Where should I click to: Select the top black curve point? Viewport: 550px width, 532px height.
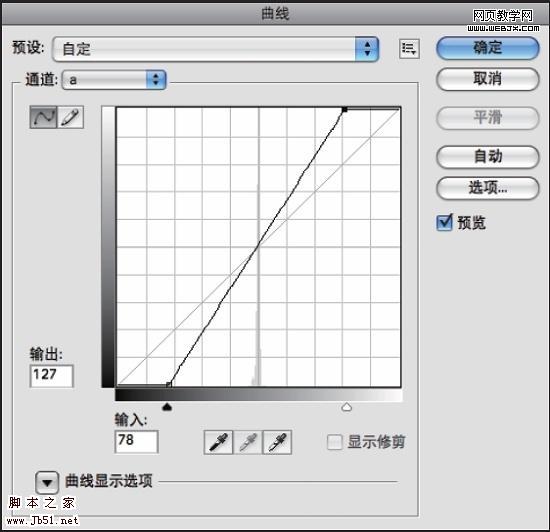click(344, 110)
